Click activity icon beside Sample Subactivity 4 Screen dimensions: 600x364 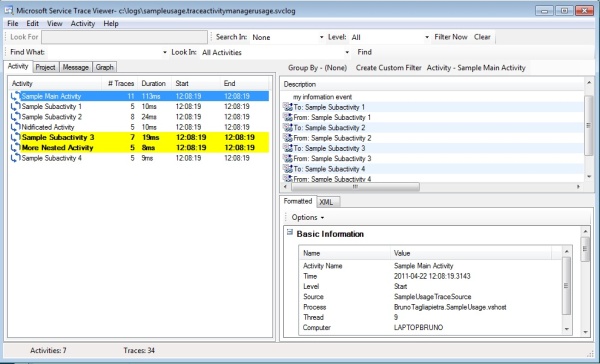click(15, 158)
